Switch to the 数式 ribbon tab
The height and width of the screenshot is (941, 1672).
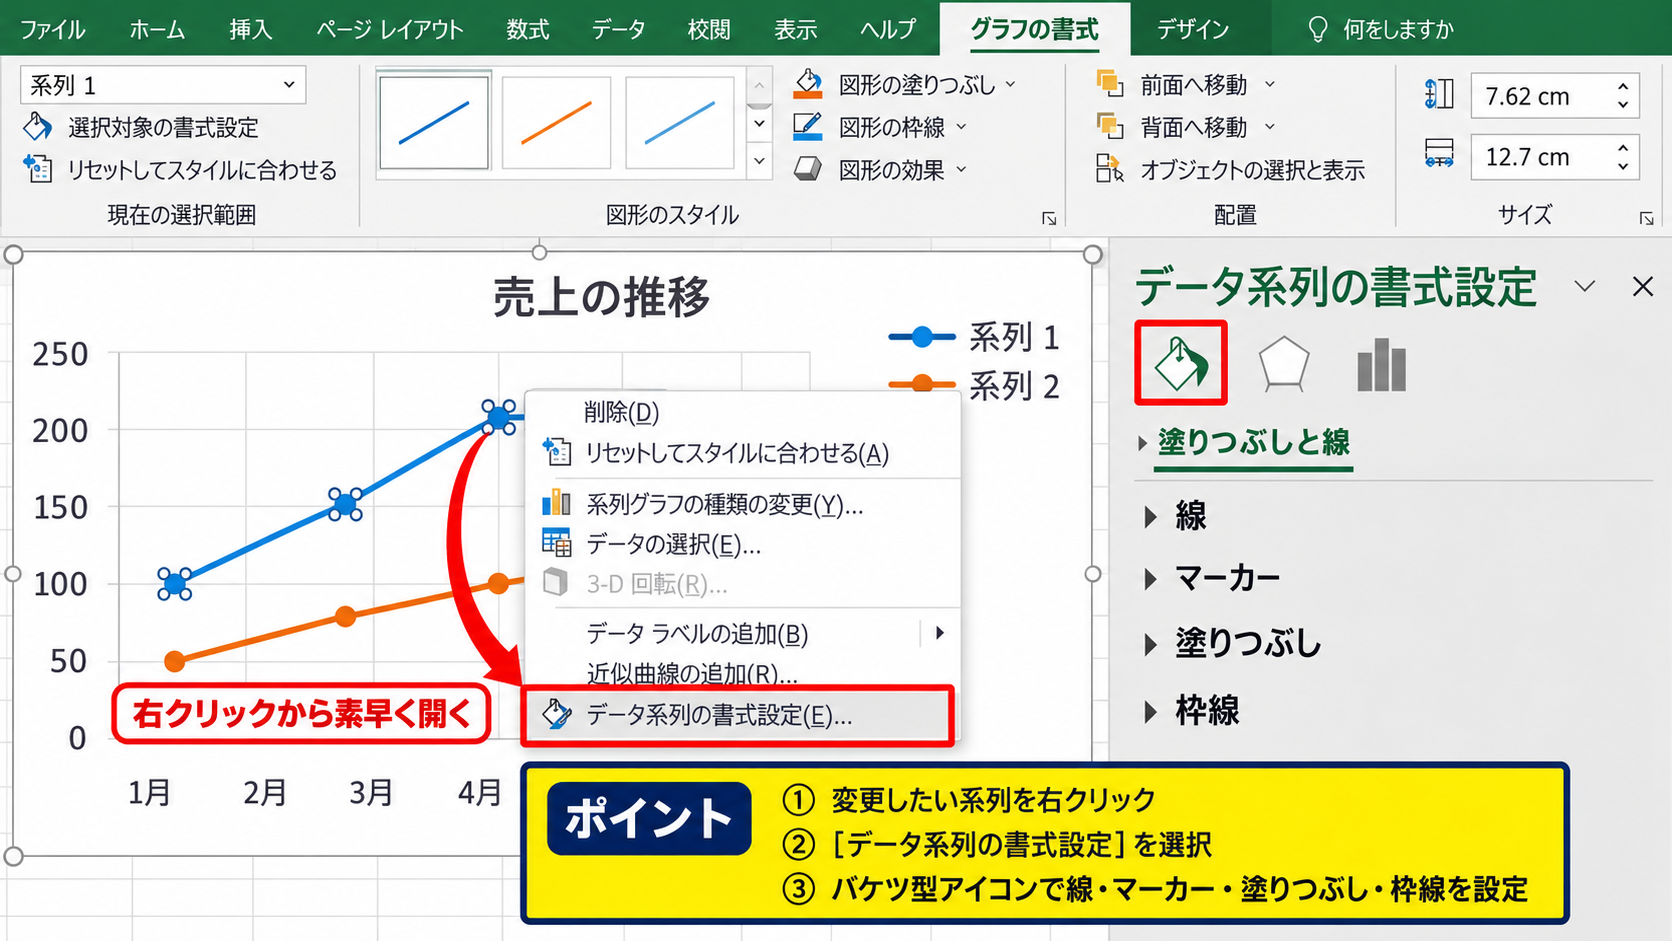527,29
